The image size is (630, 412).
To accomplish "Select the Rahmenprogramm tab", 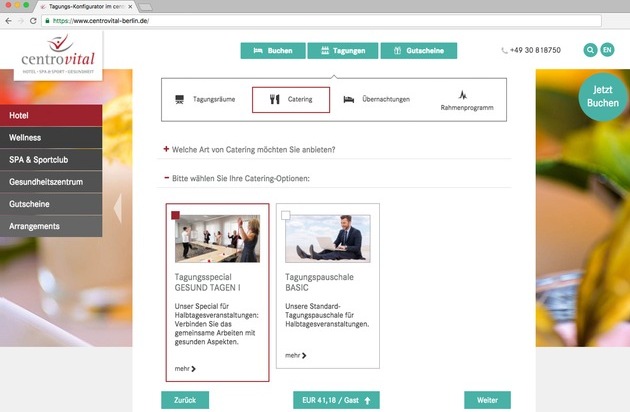I will (467, 100).
